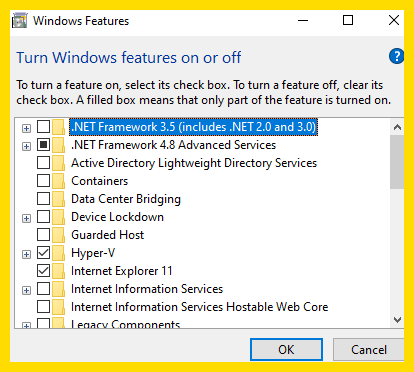Viewport: 414px width, 372px height.
Task: Expand the Internet Information Services node
Action: pyautogui.click(x=26, y=290)
